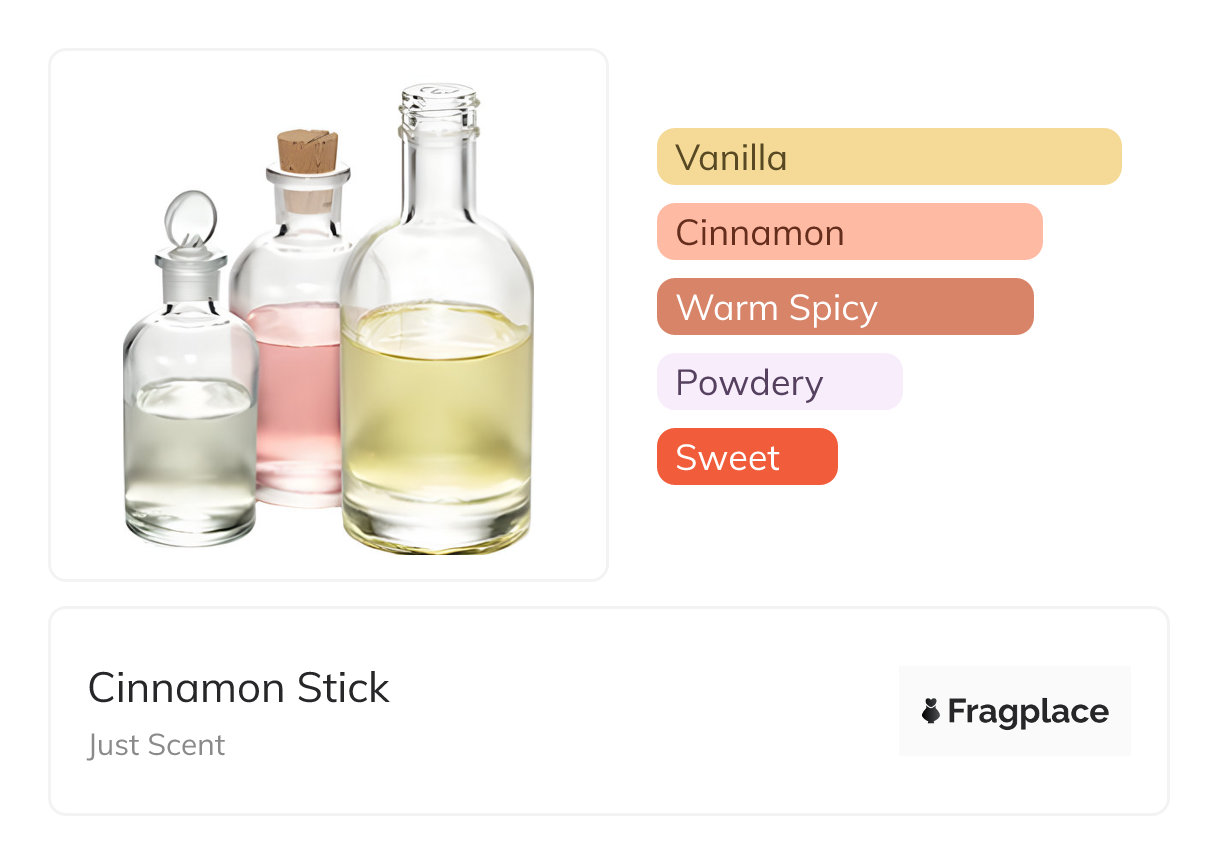Viewport: 1218px width, 864px height.
Task: Click the Sweet accord bar
Action: 746,457
